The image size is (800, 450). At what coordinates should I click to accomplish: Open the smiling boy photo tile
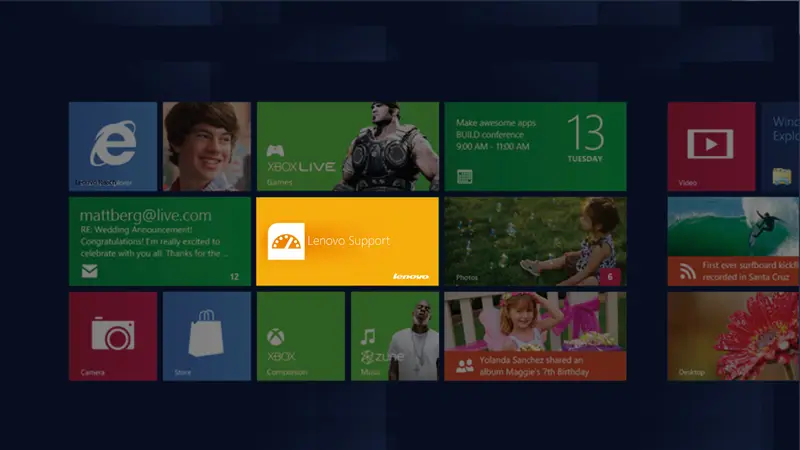(x=207, y=146)
